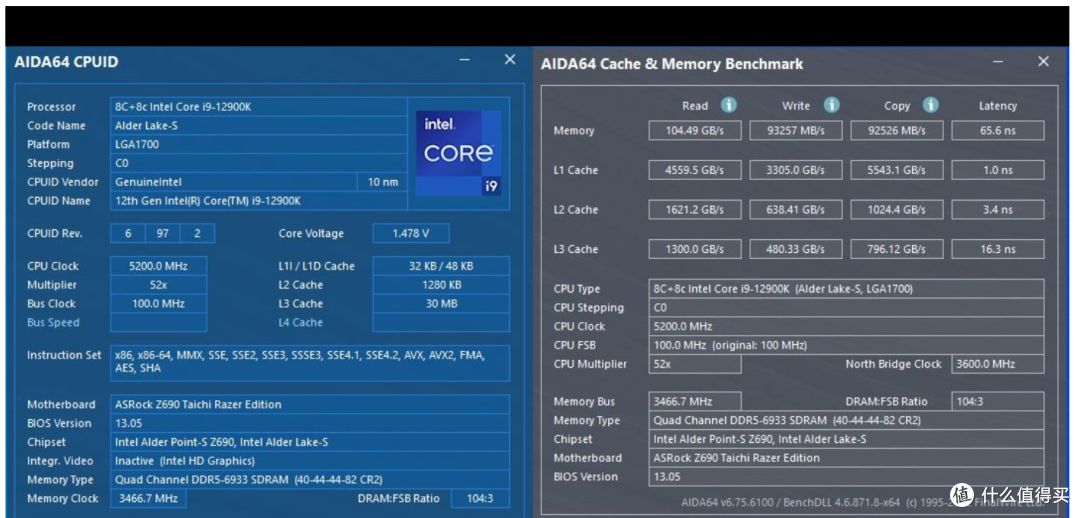Click the CPU Clock 5200.0 MHz field in Benchmark window
The width and height of the screenshot is (1080, 518).
847,326
